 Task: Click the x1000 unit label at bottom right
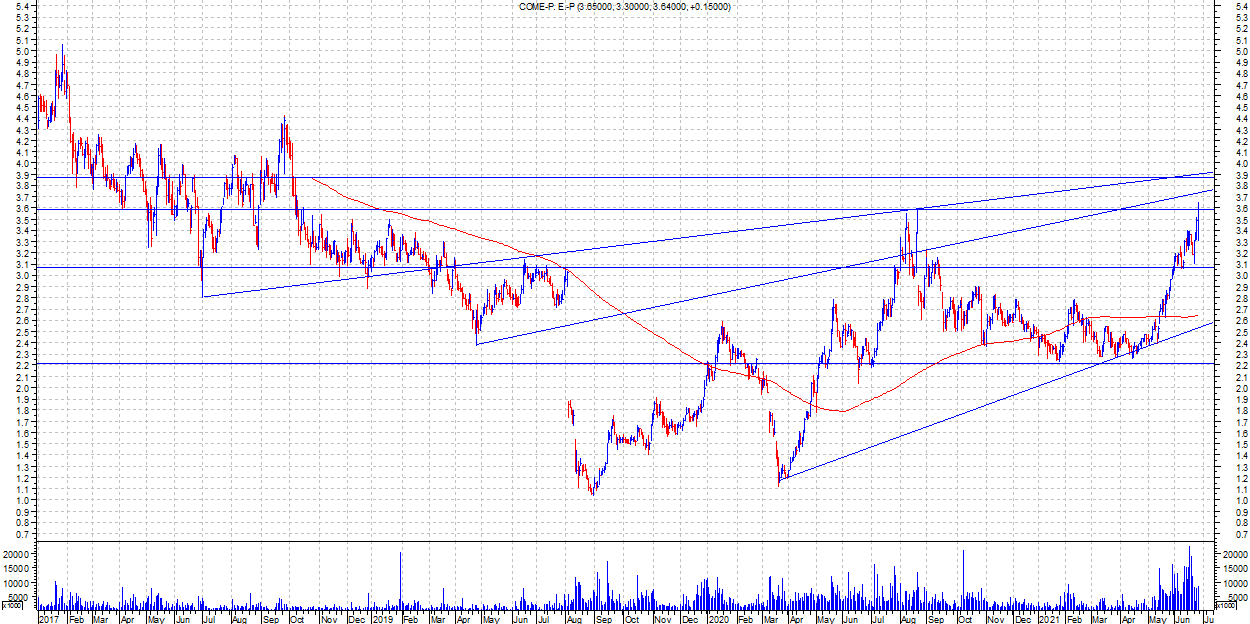pyautogui.click(x=1225, y=606)
